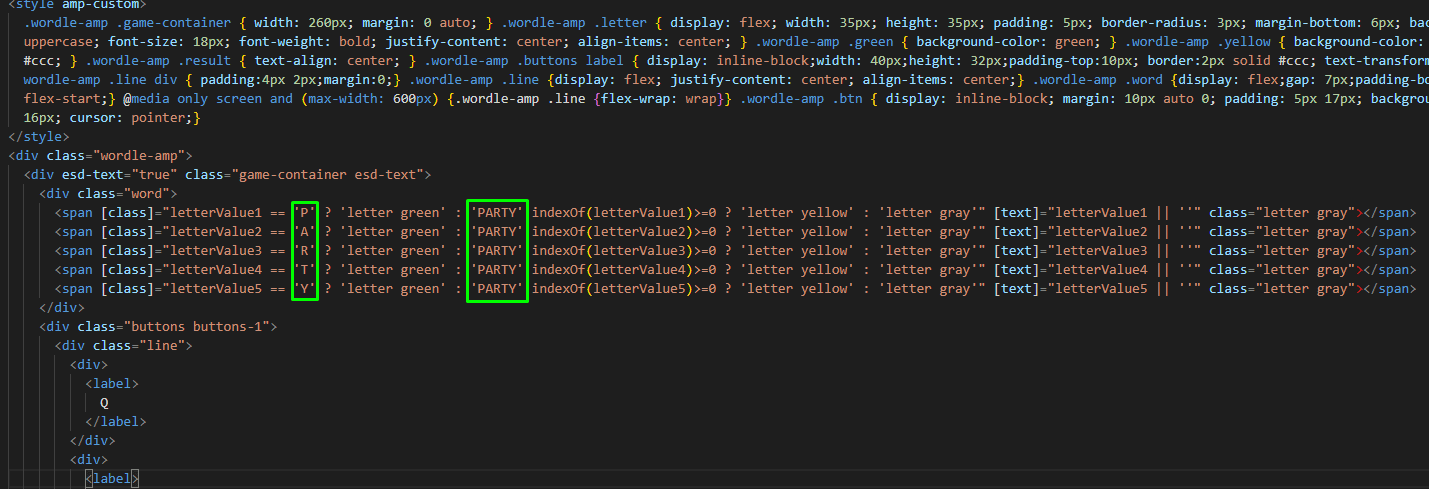1429x489 pixels.
Task: Click the highlighted 'T' in the letterValue4 line
Action: coord(305,270)
